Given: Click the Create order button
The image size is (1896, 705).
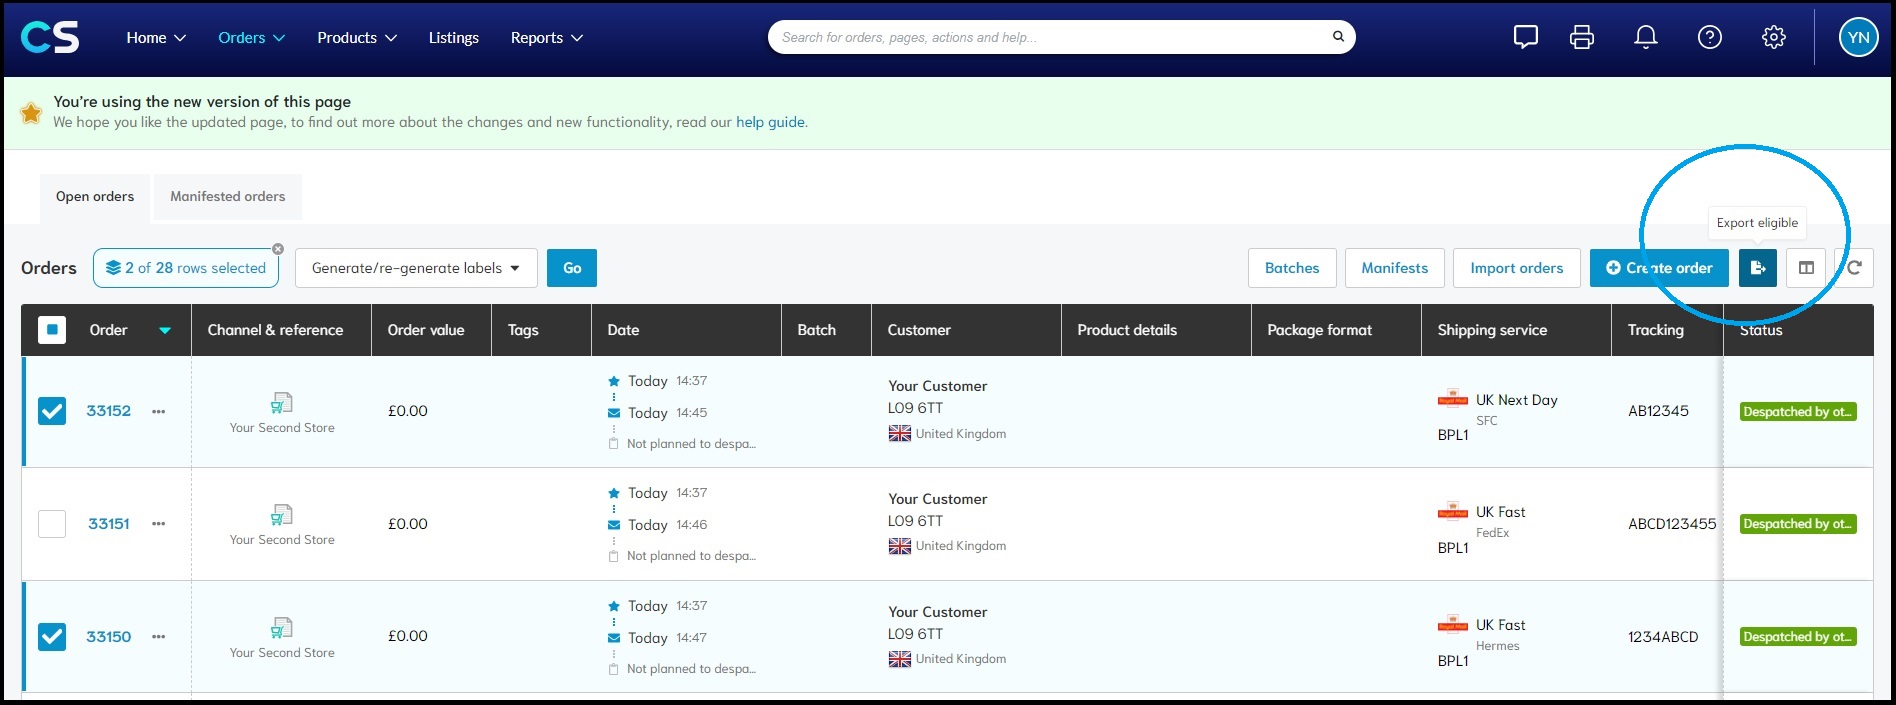Looking at the screenshot, I should click(1659, 268).
